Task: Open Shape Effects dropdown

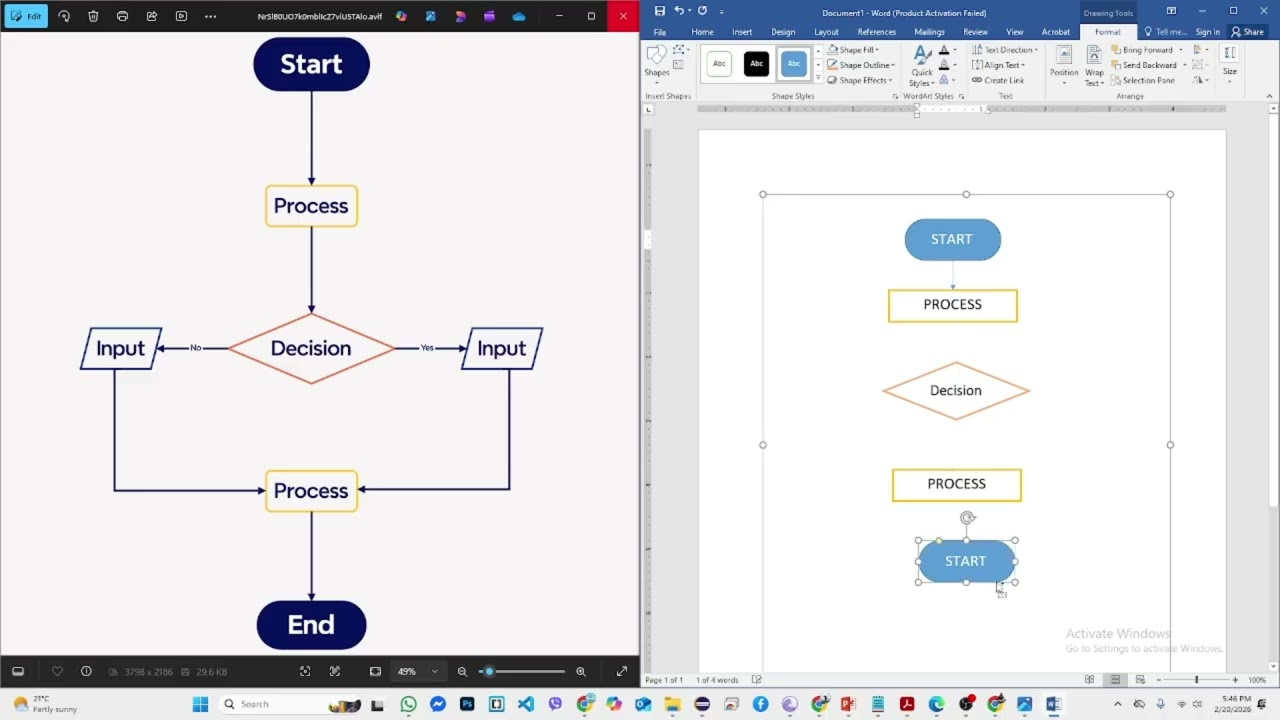Action: click(859, 80)
